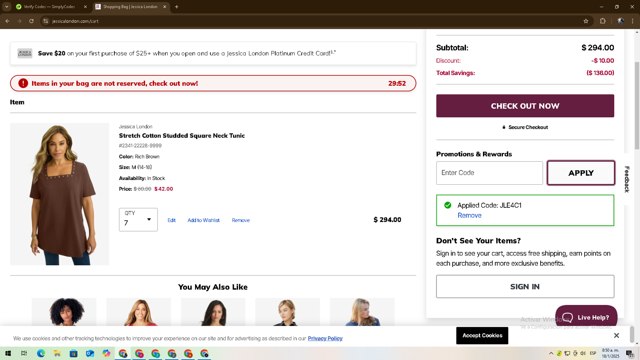The image size is (640, 360).
Task: Click the credit card image in the Save $20 banner
Action: coord(24,53)
